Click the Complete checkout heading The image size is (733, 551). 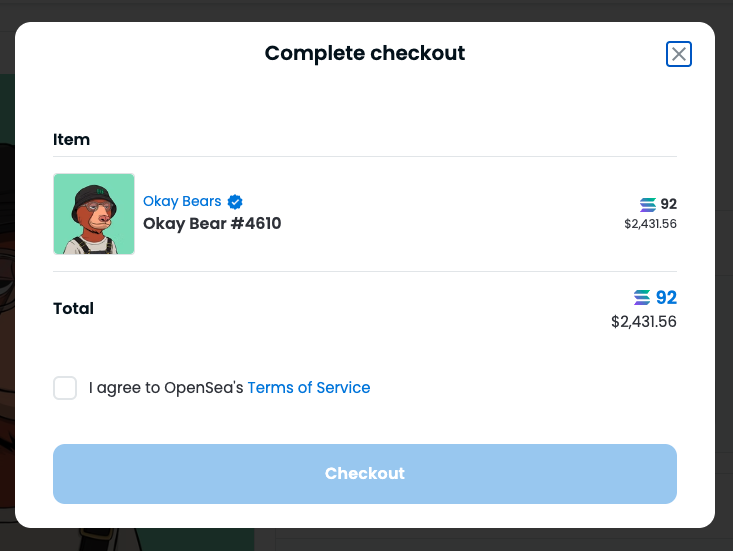pyautogui.click(x=365, y=53)
